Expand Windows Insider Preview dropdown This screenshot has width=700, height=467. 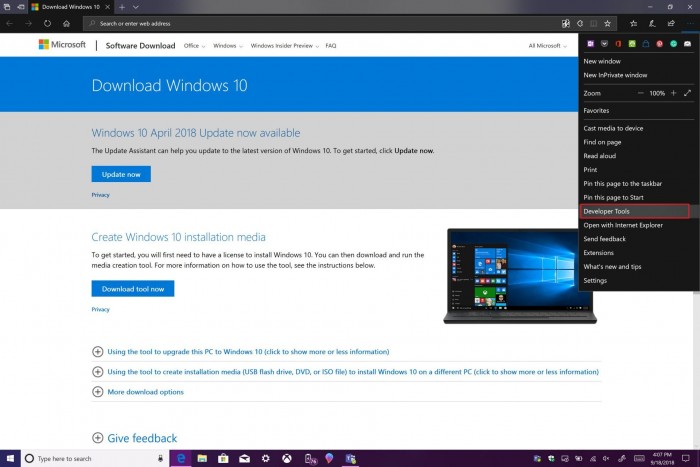click(284, 46)
